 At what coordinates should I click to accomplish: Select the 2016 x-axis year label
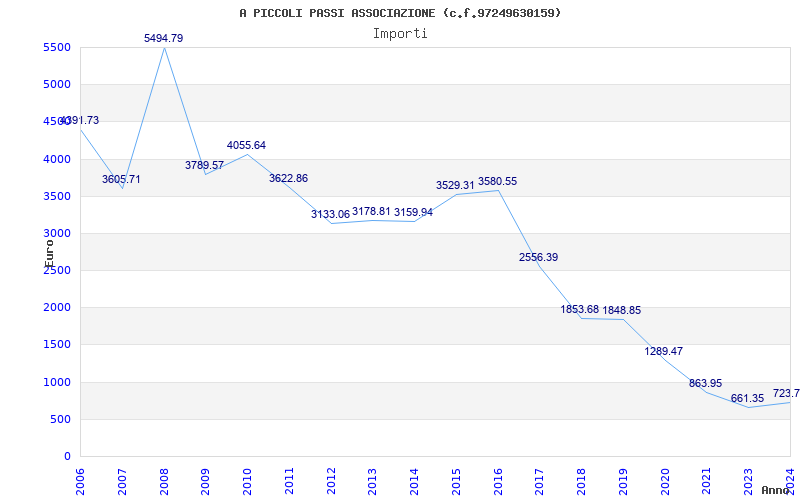tap(498, 480)
